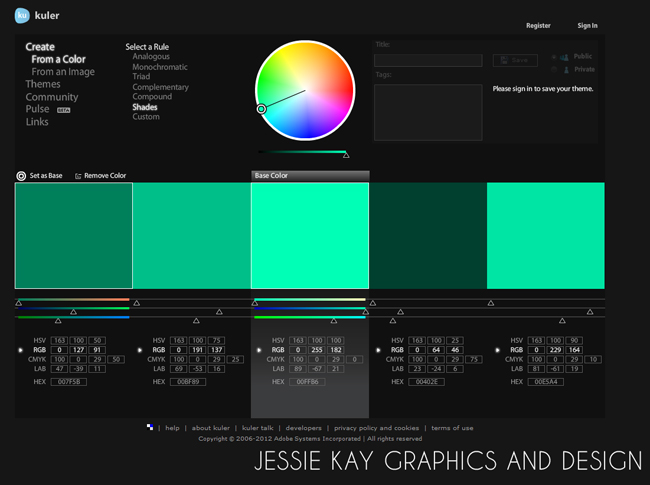Click the Private person icon
The image size is (650, 485).
pos(566,70)
